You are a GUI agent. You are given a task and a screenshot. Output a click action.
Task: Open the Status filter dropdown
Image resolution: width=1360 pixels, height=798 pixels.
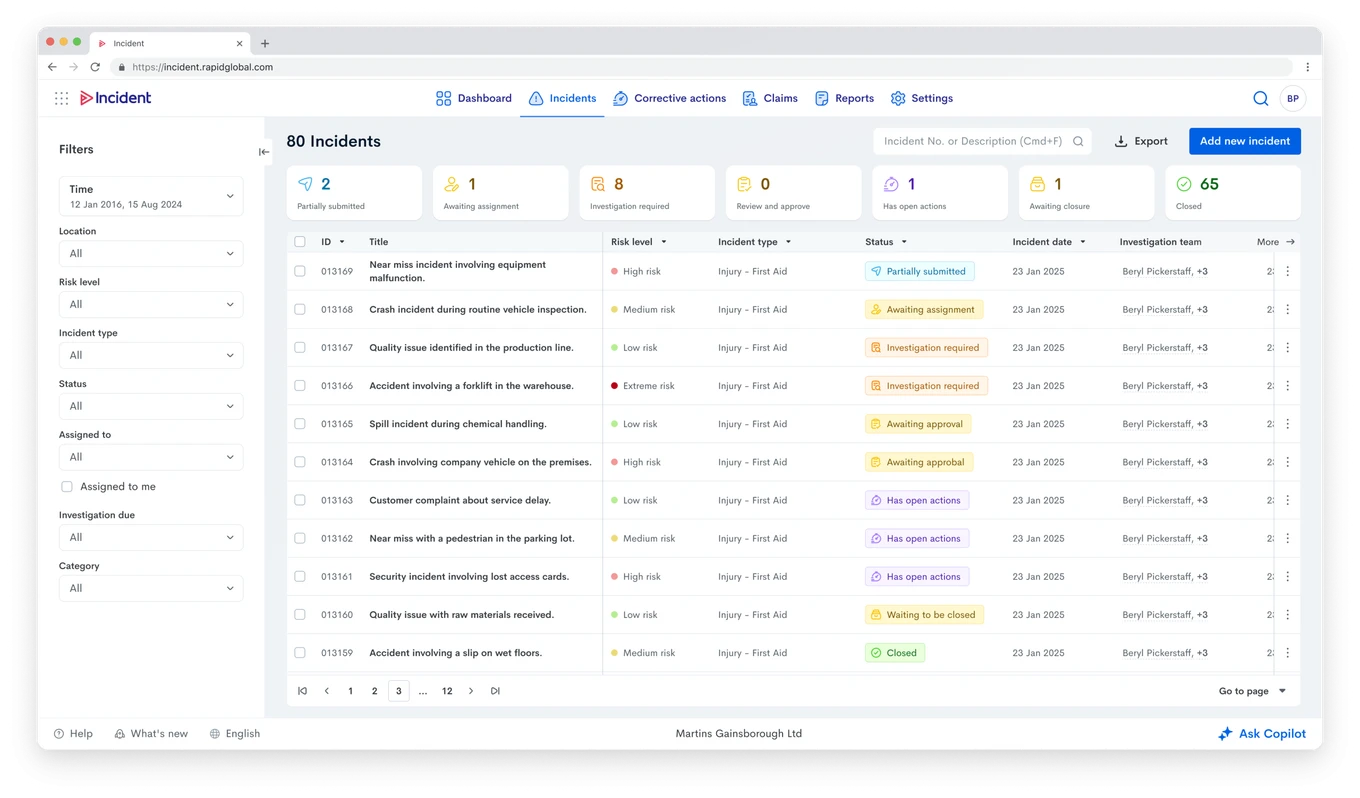coord(151,406)
